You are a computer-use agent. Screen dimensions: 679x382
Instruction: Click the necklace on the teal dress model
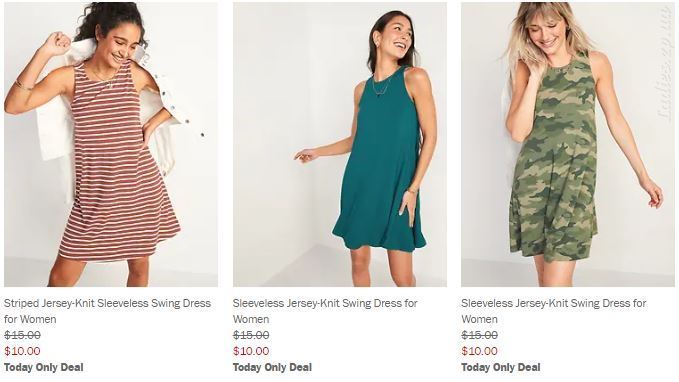(381, 85)
